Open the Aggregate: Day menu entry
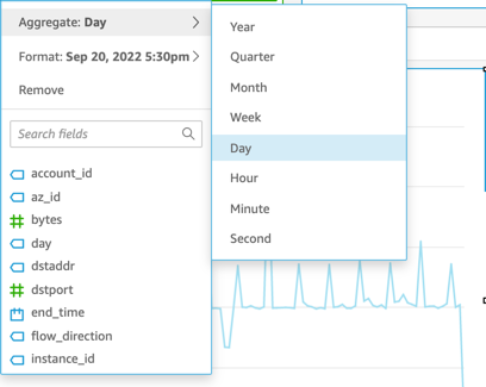 point(106,22)
